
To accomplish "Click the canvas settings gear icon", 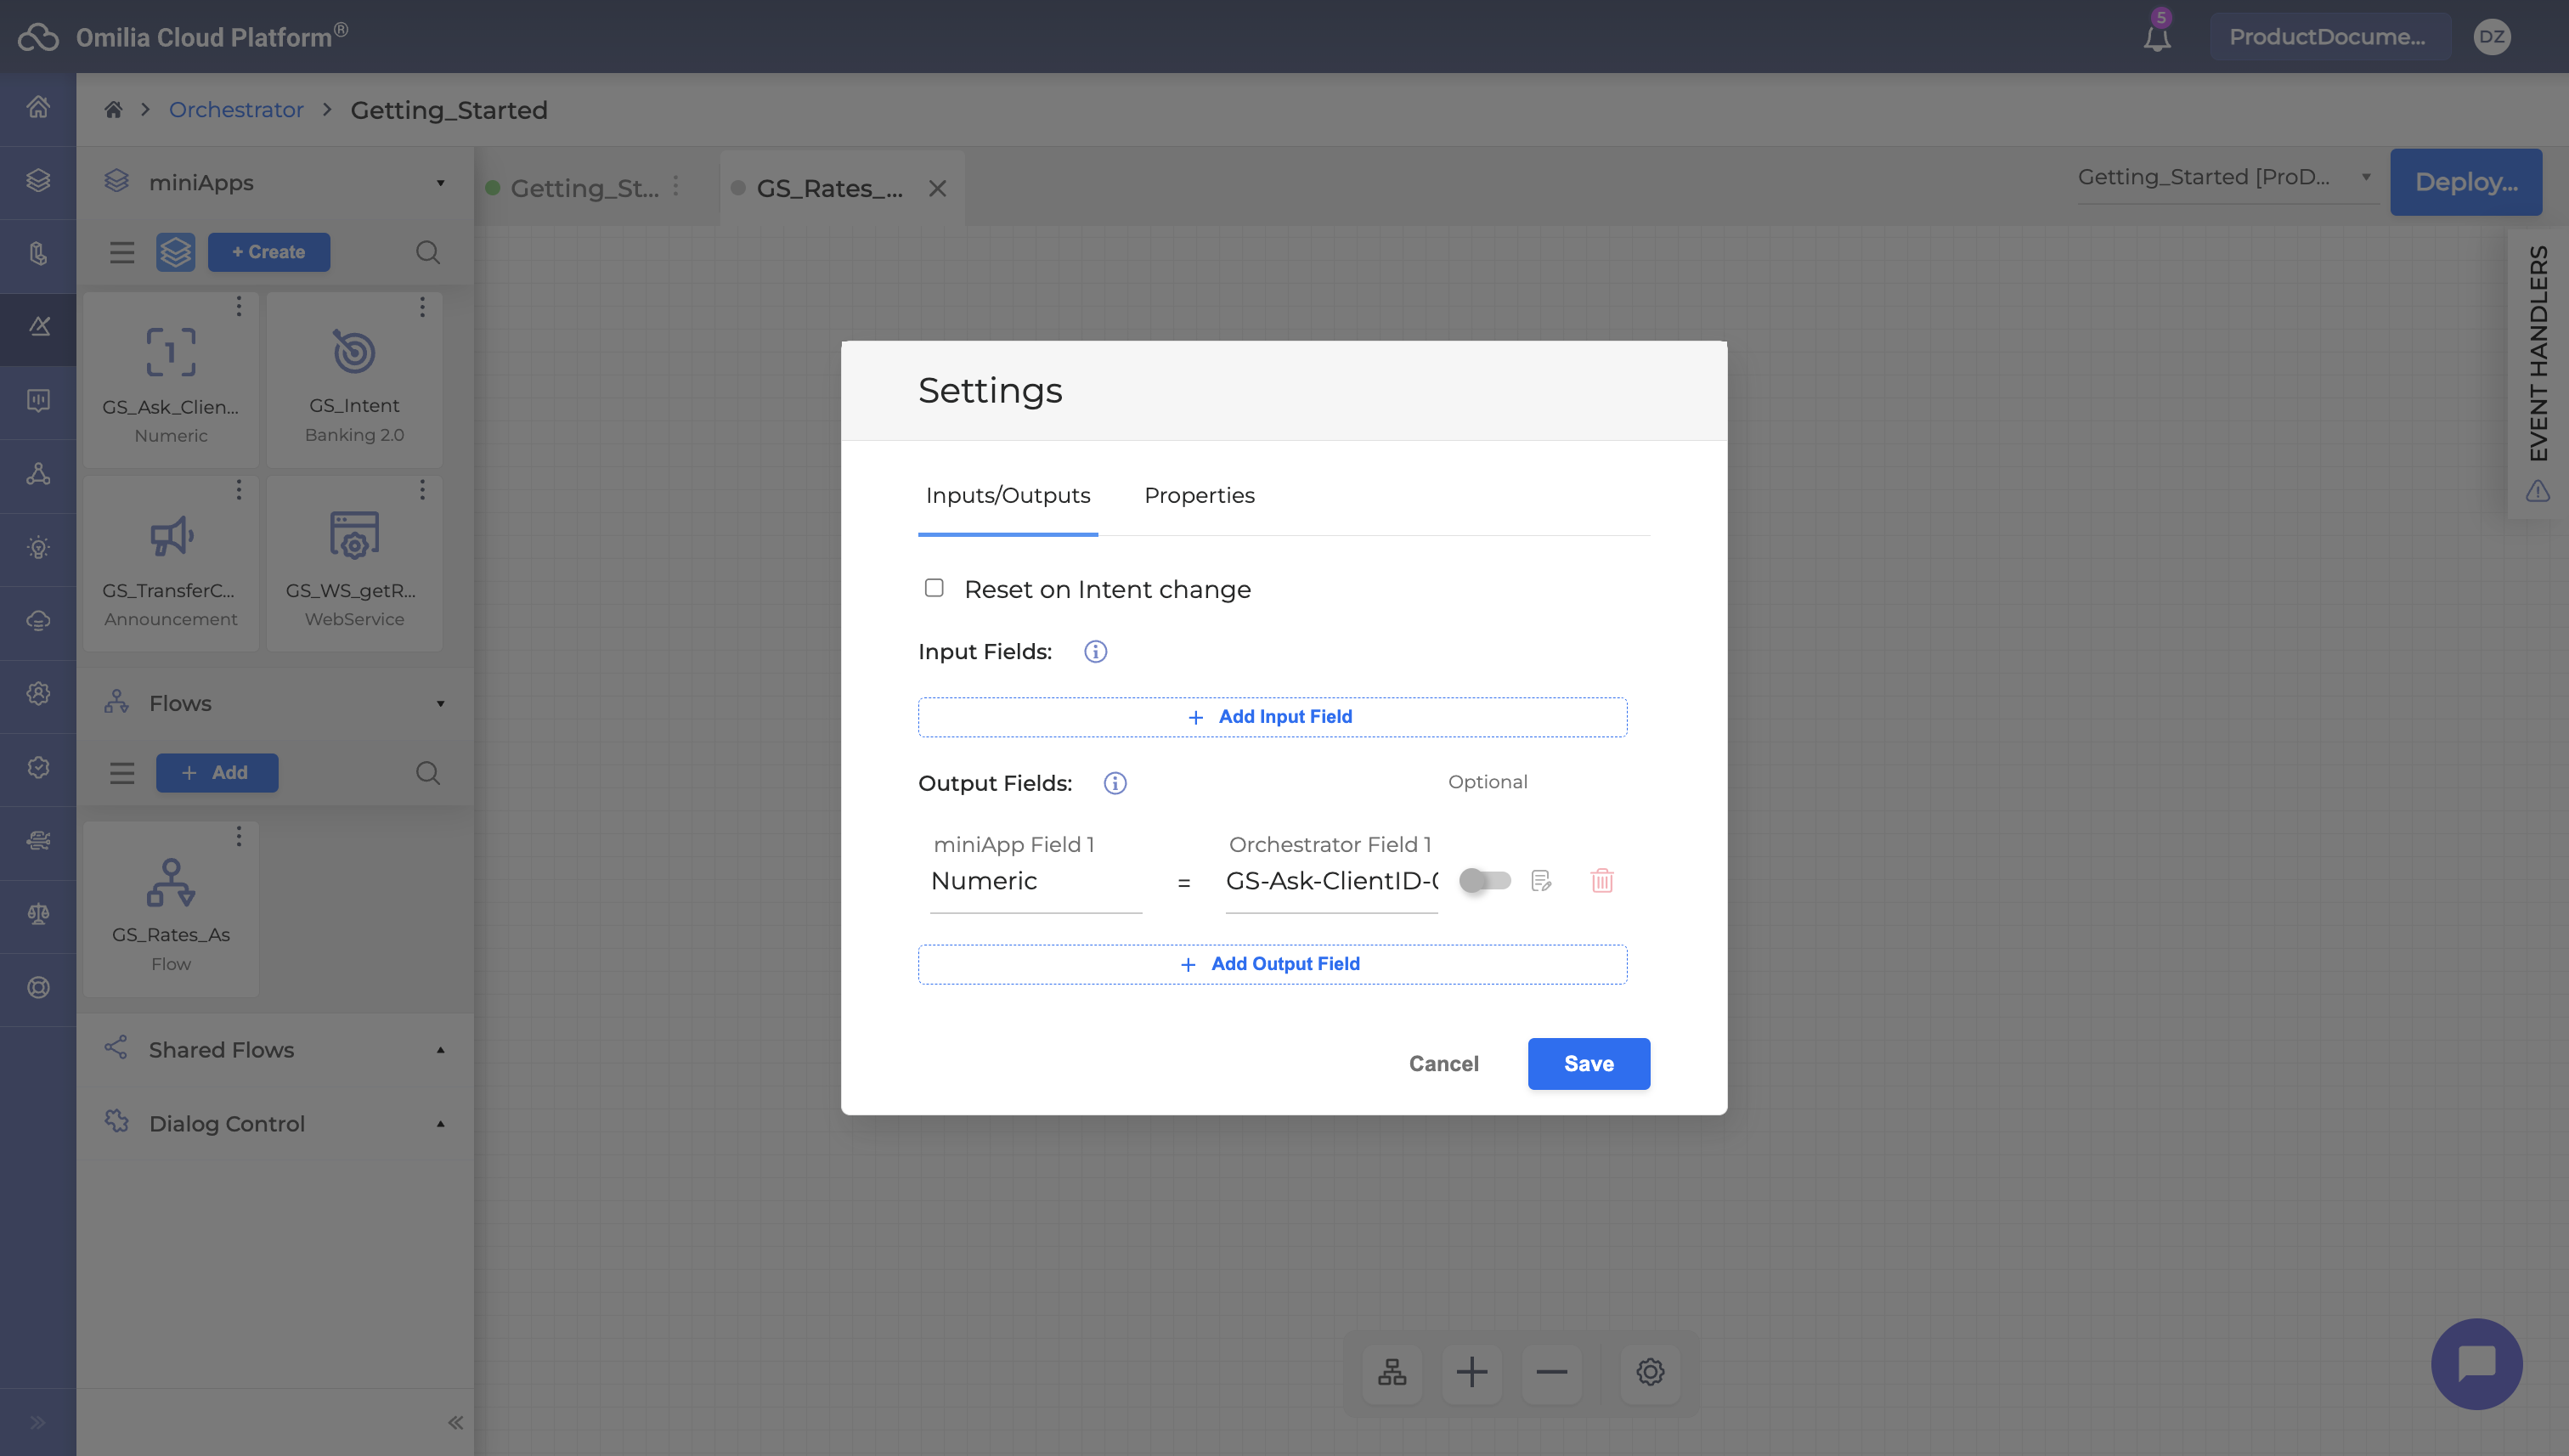I will [1650, 1372].
